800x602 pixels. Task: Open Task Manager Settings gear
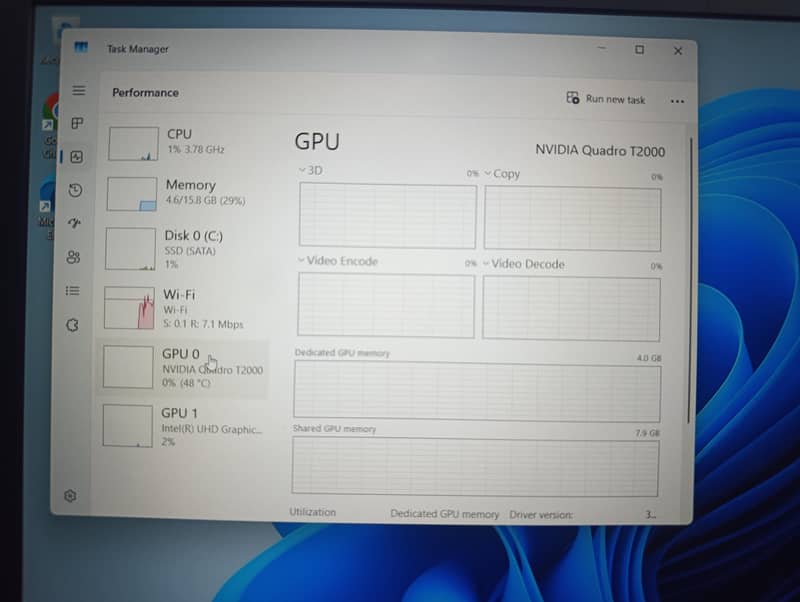(x=70, y=496)
